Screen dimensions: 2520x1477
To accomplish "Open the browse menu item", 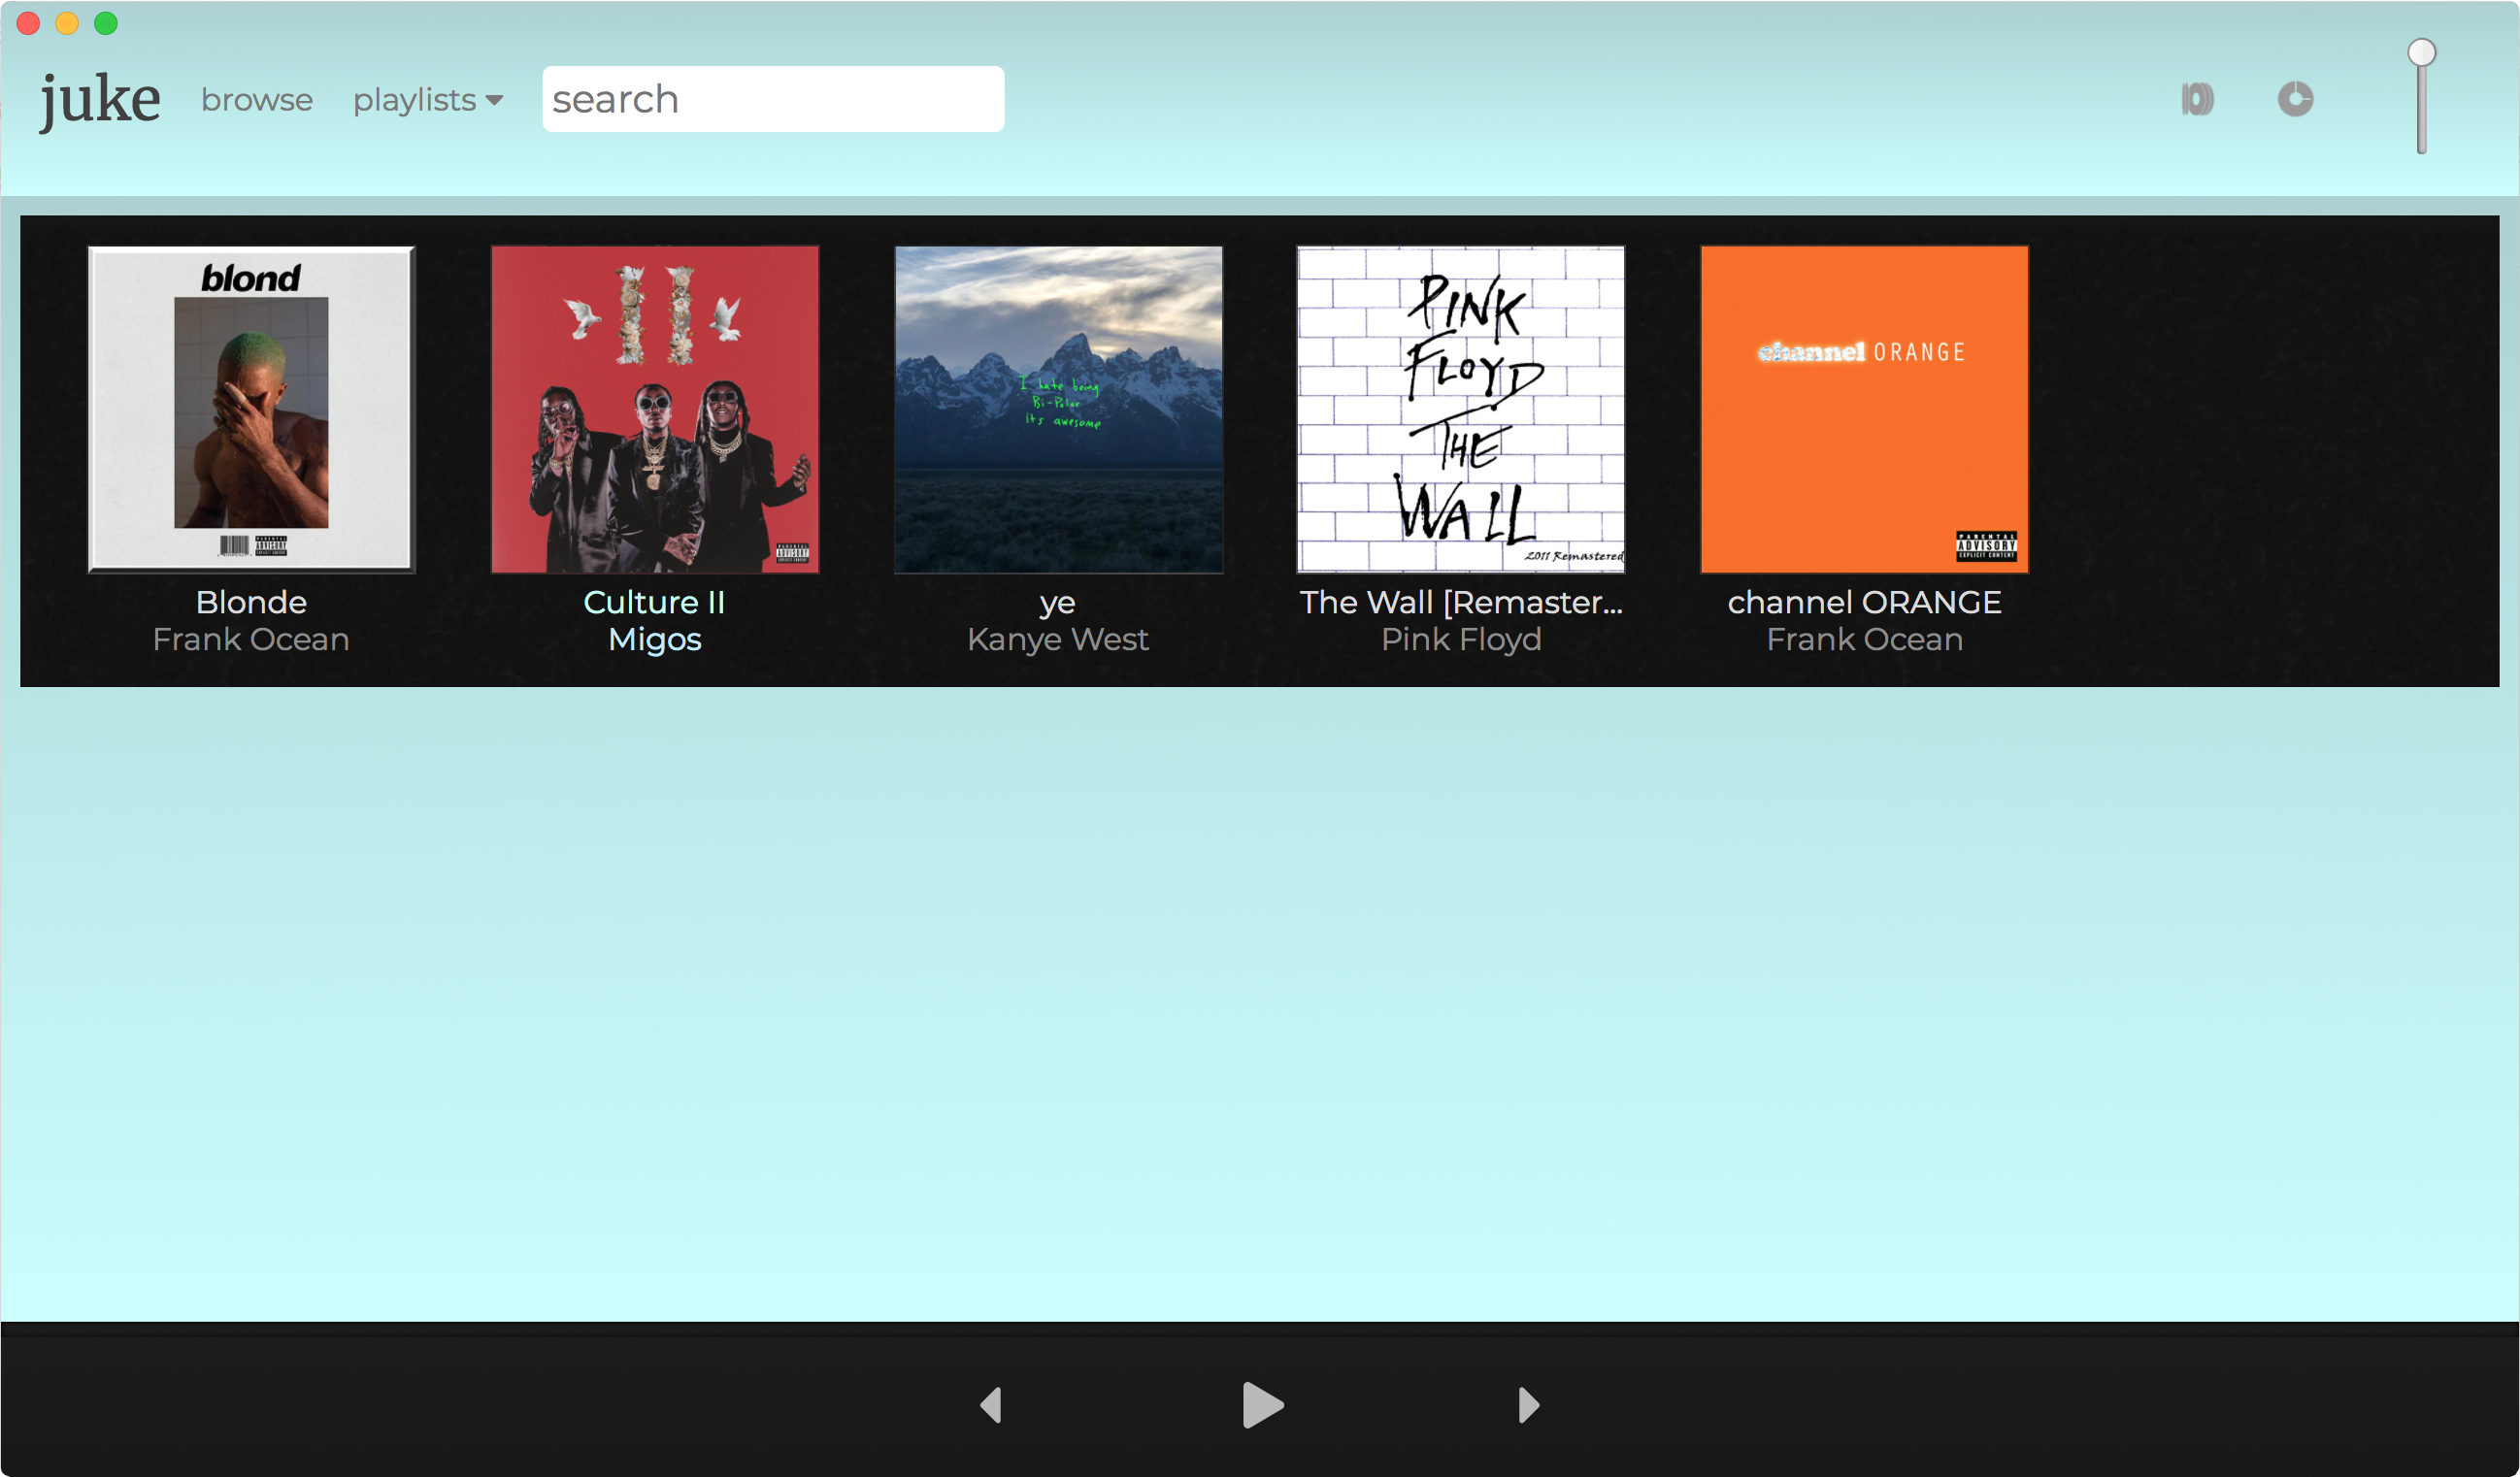I will pyautogui.click(x=256, y=100).
